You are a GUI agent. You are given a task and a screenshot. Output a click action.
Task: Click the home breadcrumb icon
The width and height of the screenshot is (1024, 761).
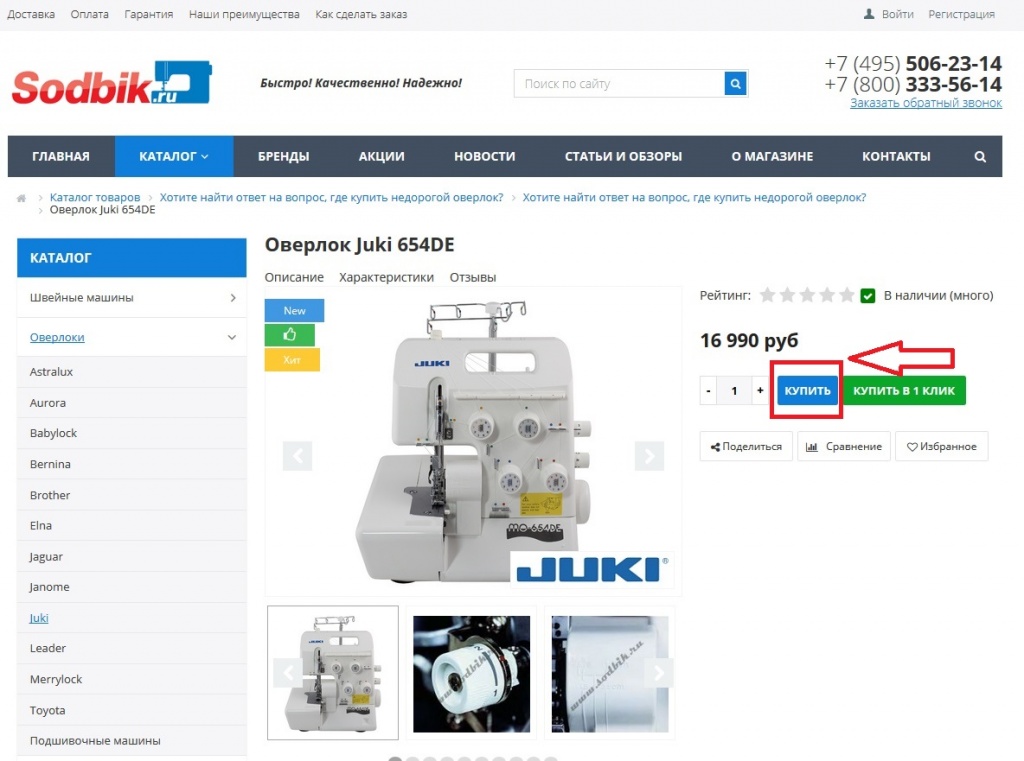click(22, 198)
